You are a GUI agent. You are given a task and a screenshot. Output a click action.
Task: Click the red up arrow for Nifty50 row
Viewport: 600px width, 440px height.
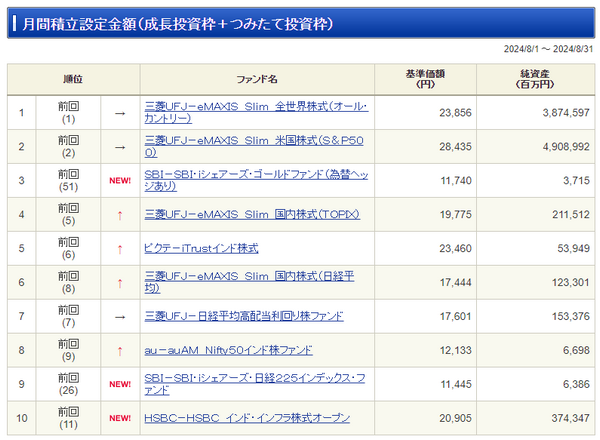(x=120, y=351)
